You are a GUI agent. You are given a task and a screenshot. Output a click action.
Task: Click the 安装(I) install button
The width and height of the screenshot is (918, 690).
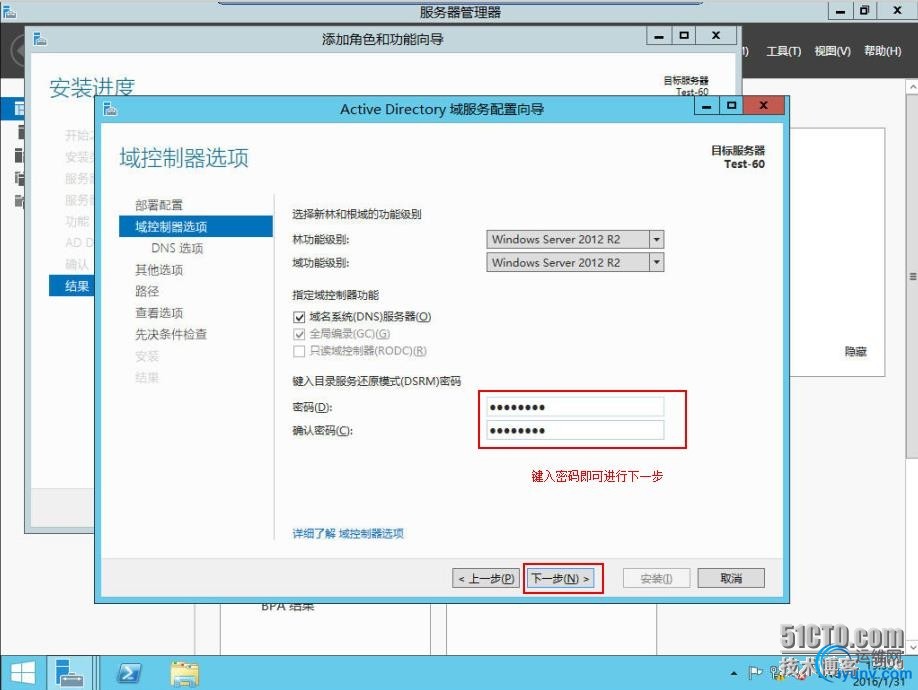click(656, 578)
